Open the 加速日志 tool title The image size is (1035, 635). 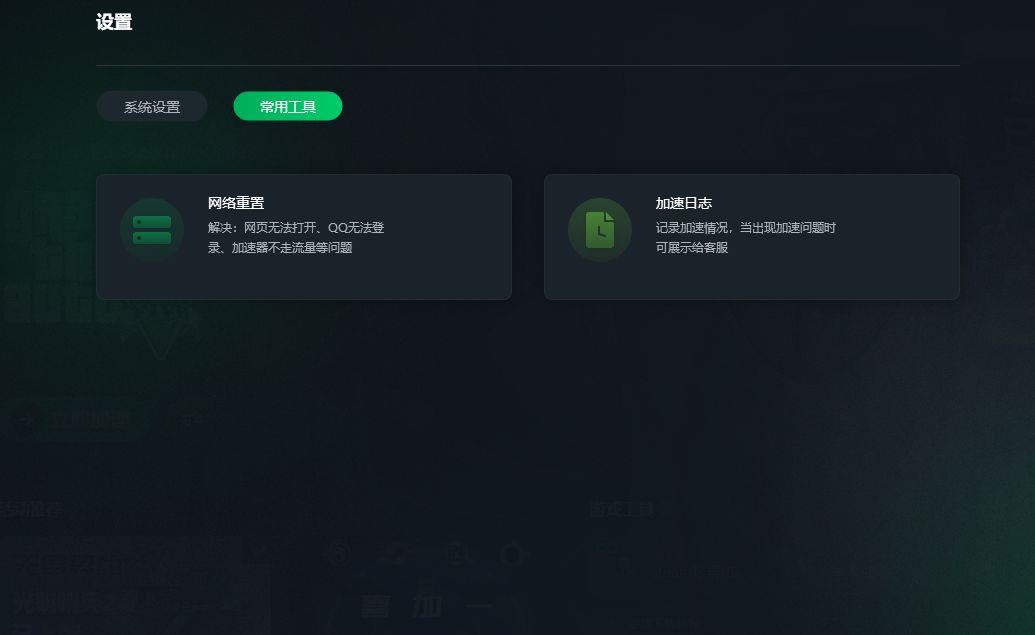684,203
